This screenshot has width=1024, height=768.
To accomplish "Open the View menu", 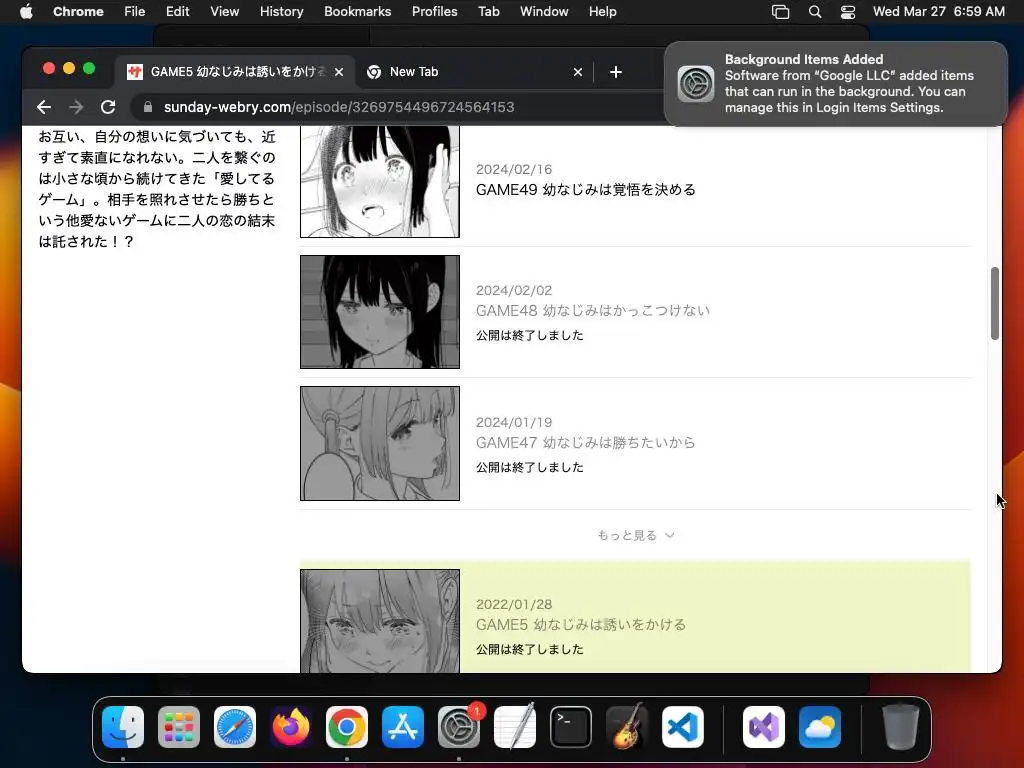I will 224,12.
